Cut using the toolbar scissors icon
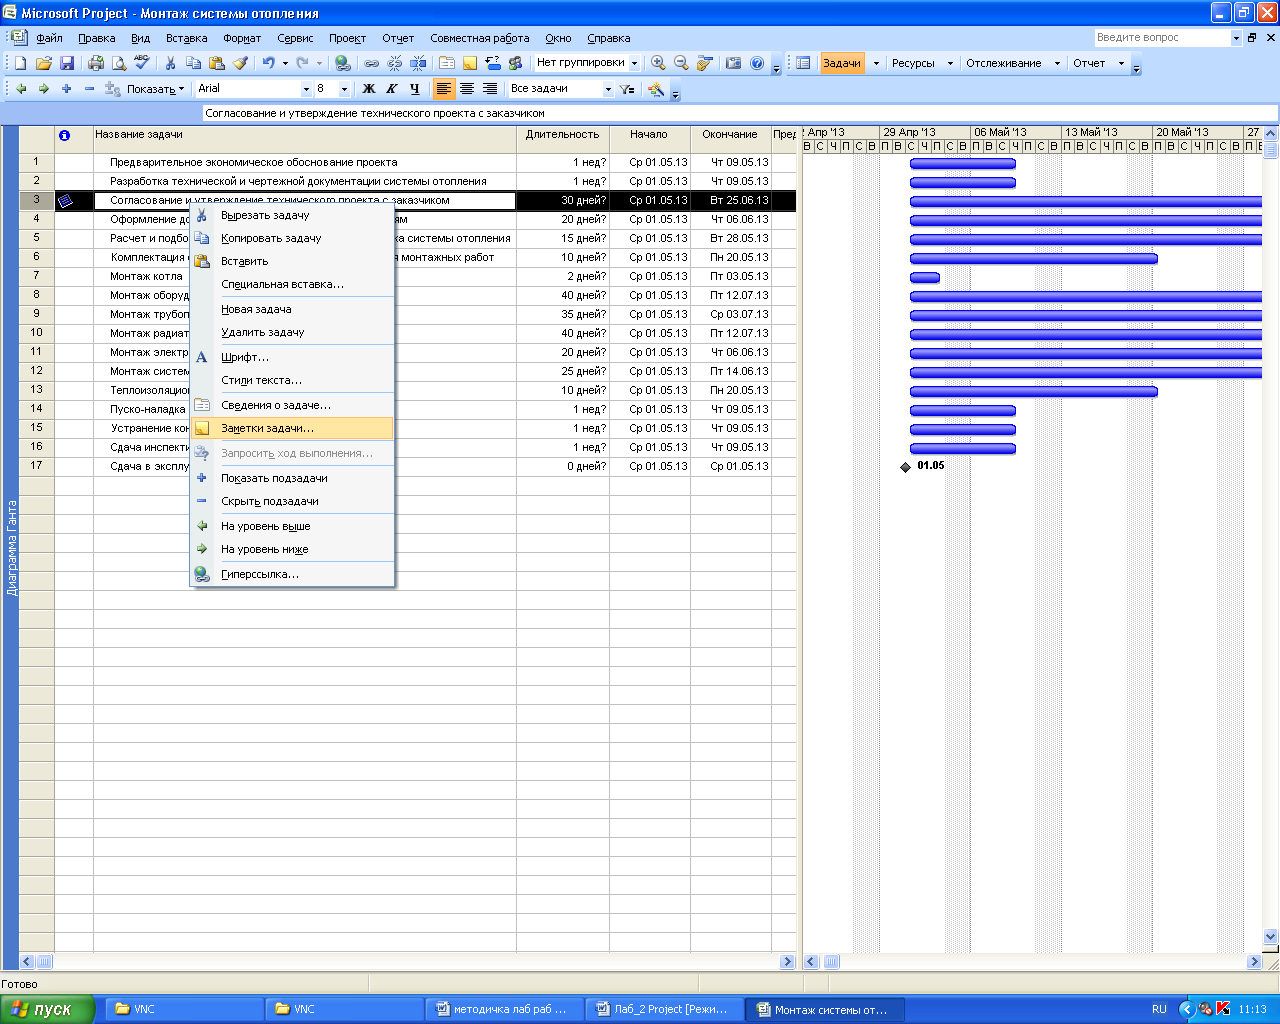 click(170, 63)
